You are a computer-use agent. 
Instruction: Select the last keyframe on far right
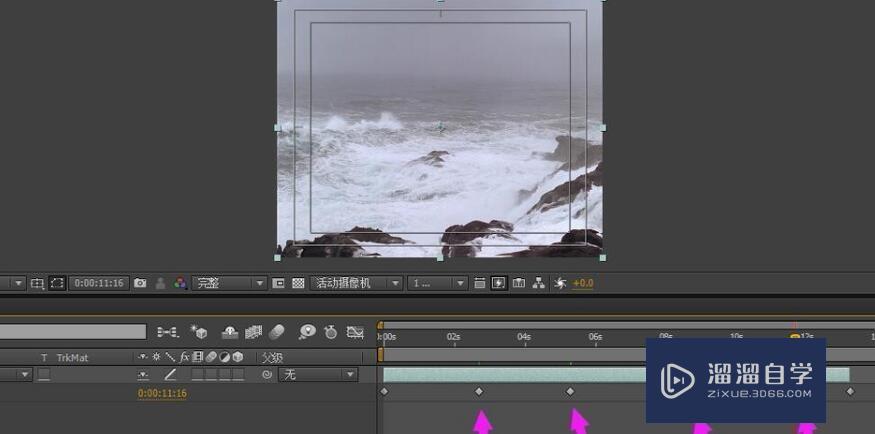point(850,392)
